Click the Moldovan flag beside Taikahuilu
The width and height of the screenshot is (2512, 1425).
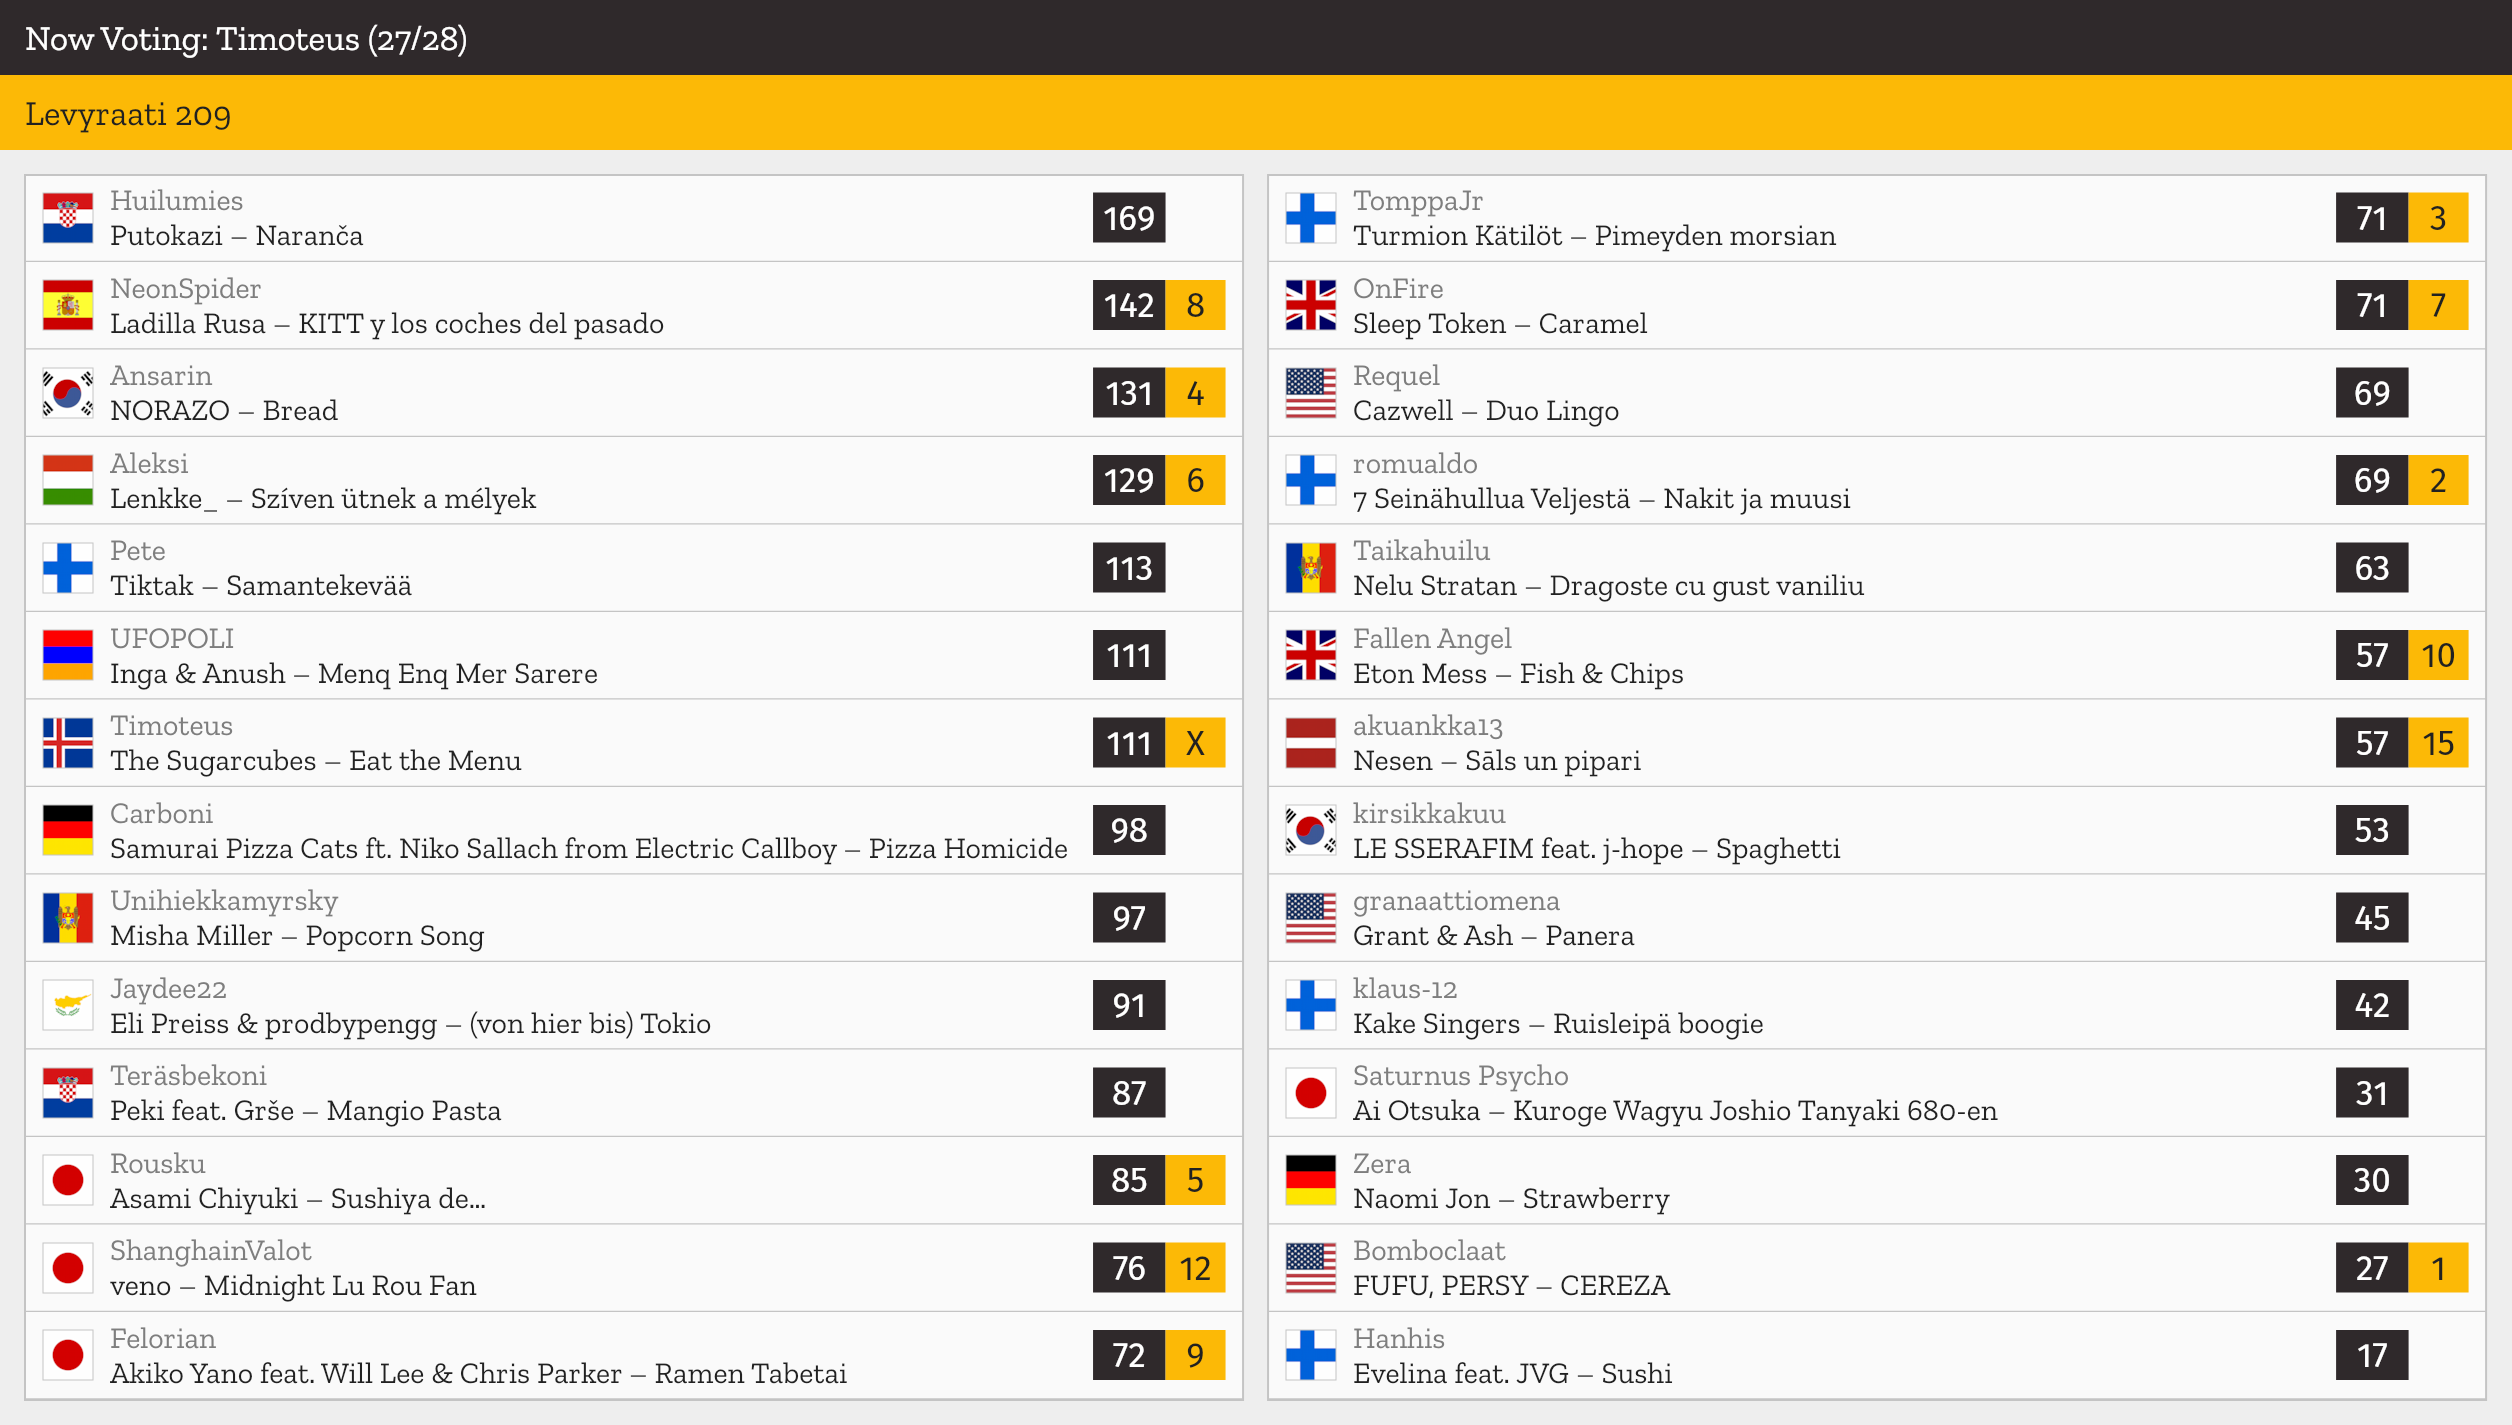click(1311, 568)
